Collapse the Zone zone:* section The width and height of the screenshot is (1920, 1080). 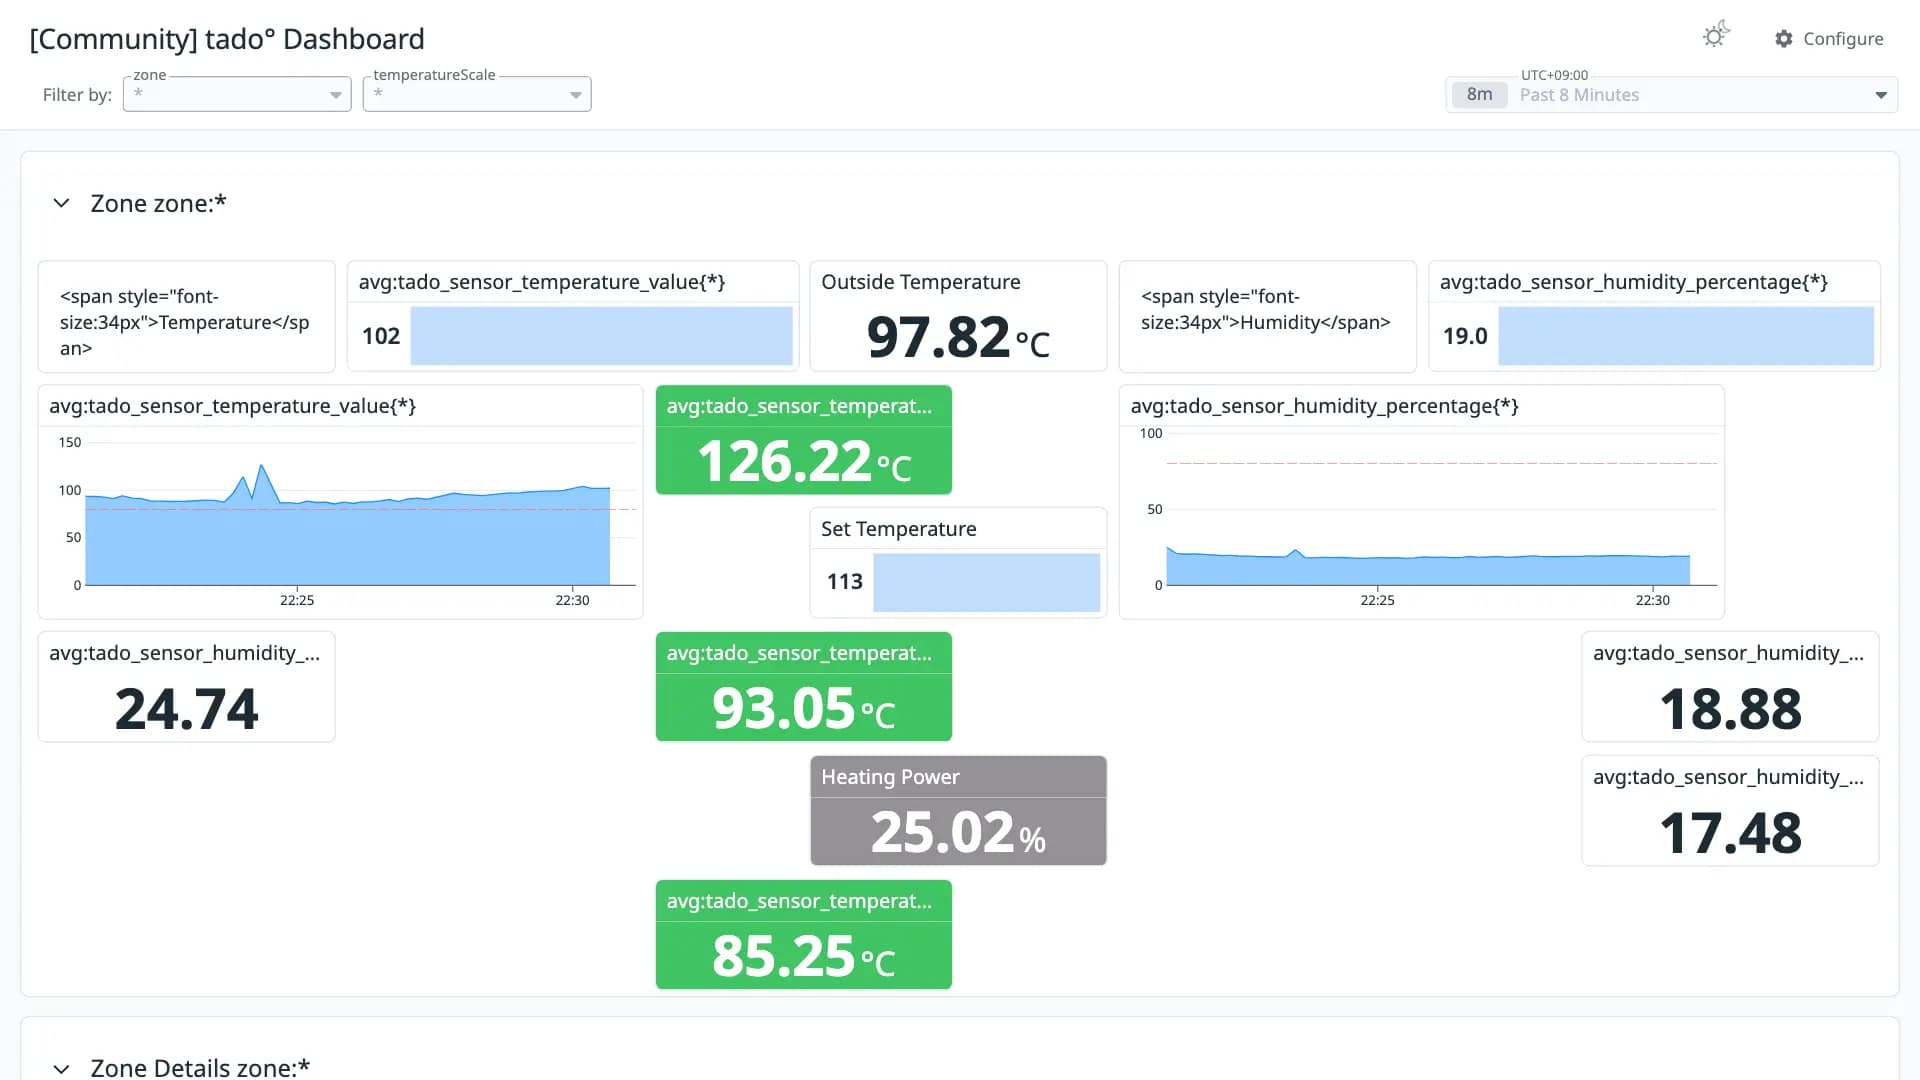61,203
